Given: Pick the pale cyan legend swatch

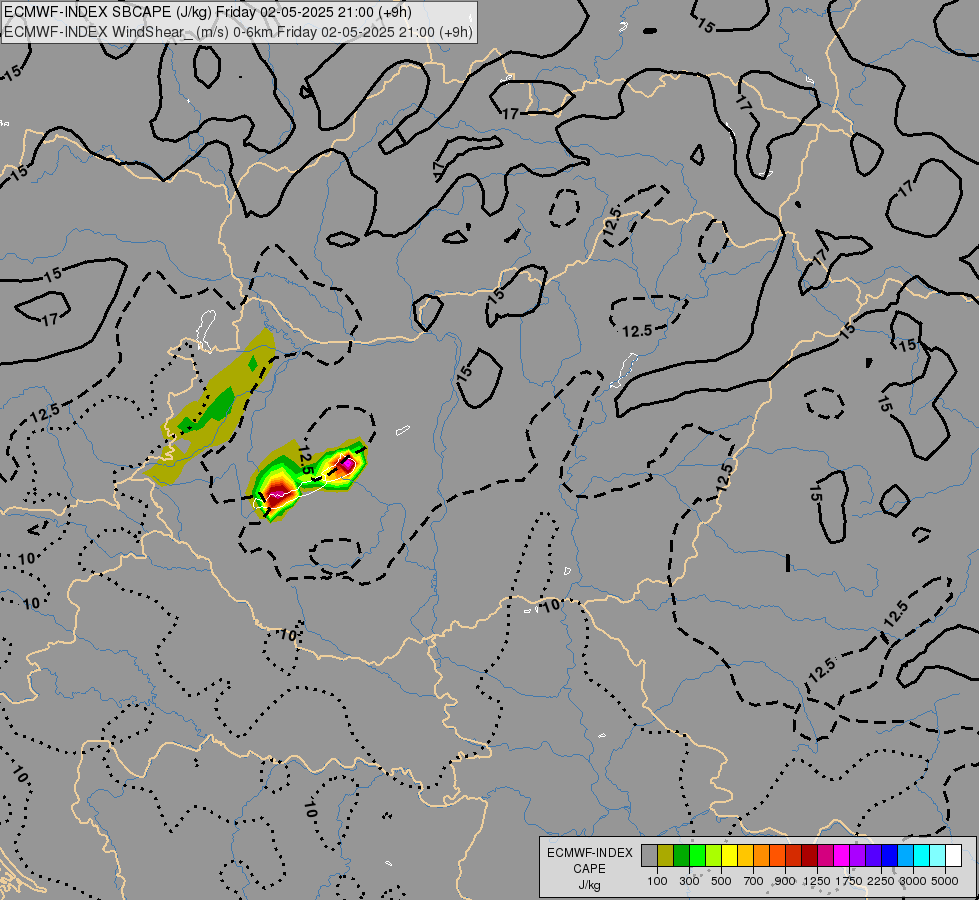Looking at the screenshot, I should (938, 856).
